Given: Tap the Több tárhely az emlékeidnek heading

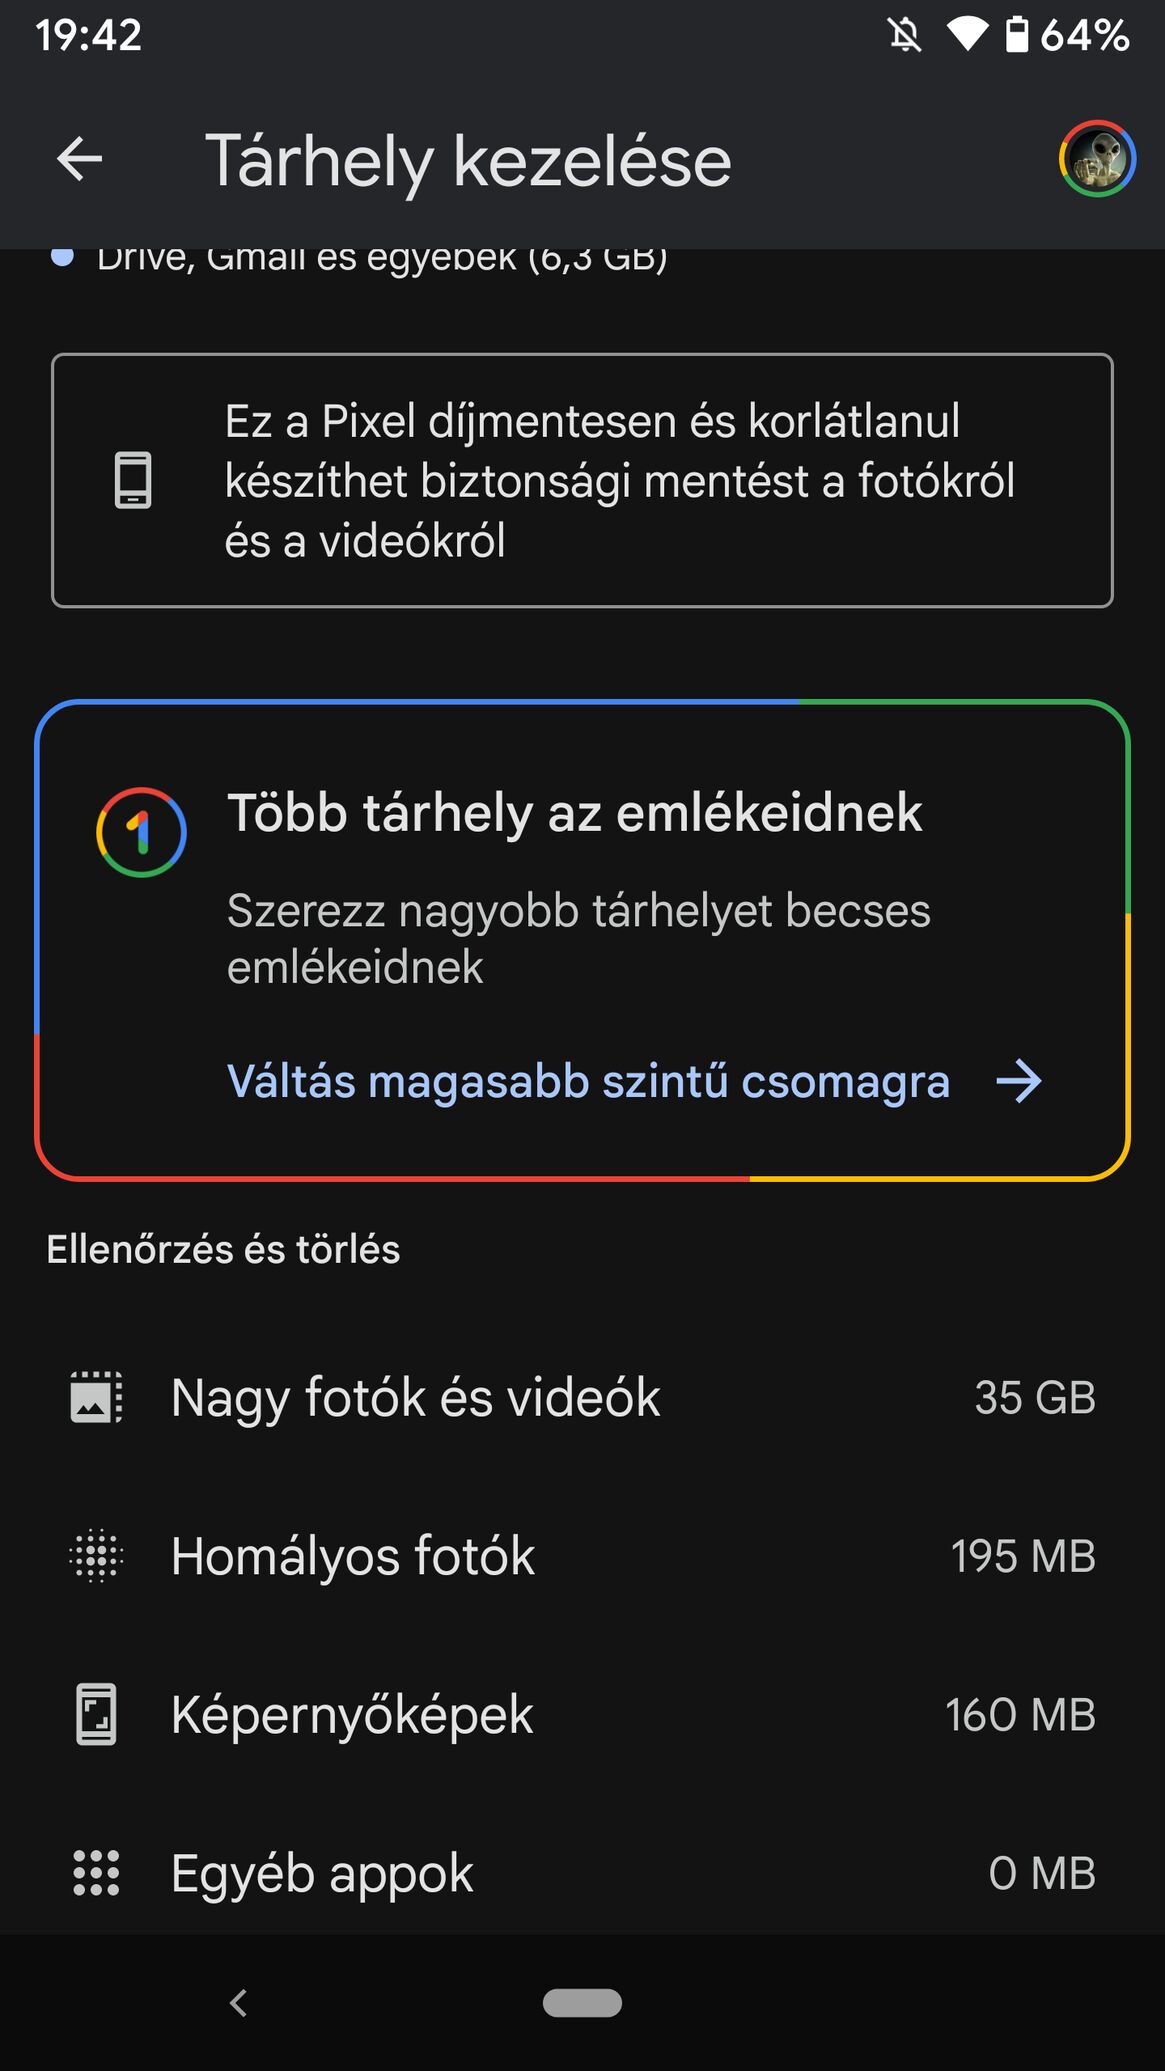Looking at the screenshot, I should coord(574,812).
